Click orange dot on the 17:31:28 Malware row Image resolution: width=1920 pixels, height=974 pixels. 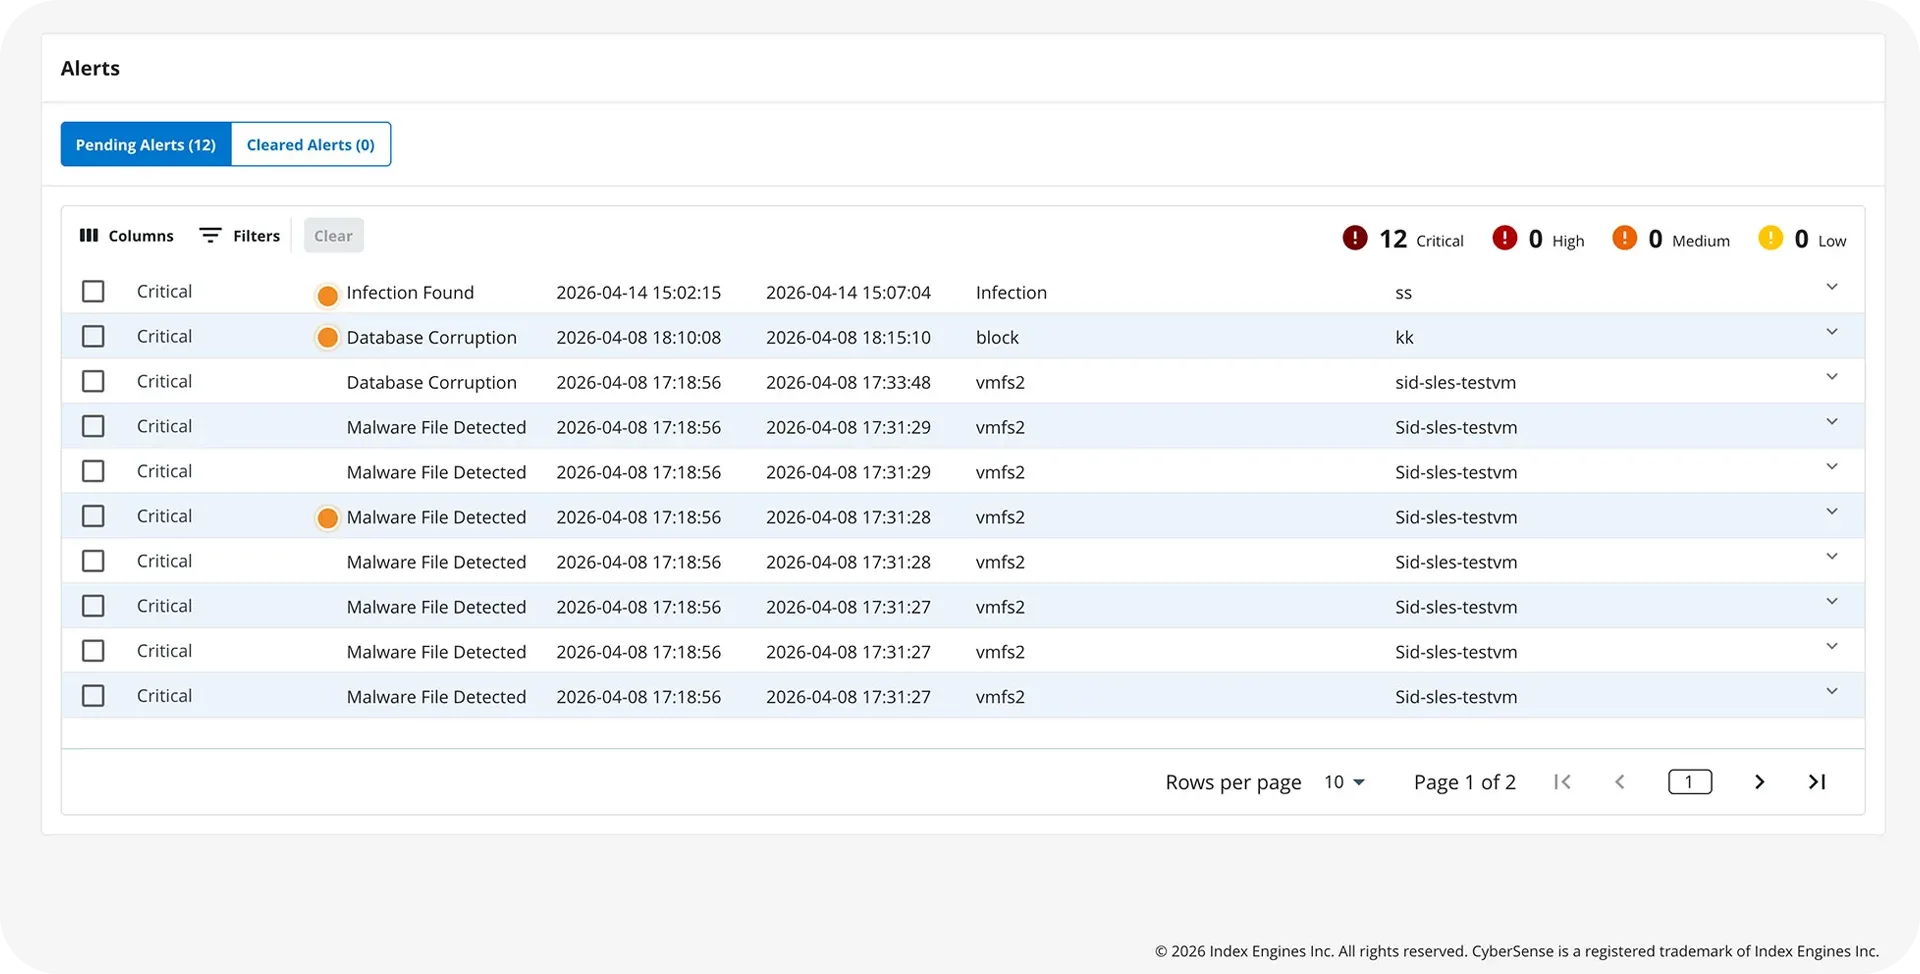coord(327,518)
